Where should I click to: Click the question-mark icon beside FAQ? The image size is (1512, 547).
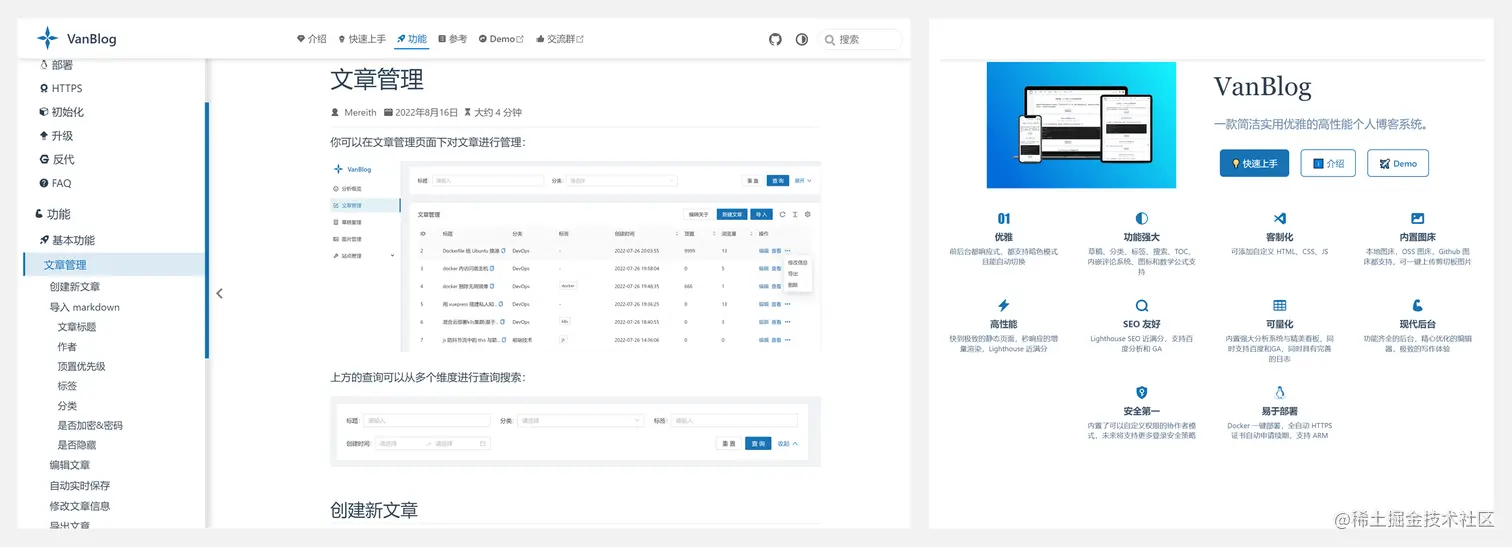43,183
